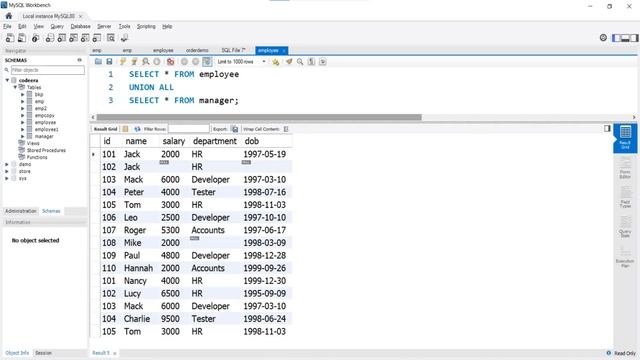The image size is (640, 360).
Task: Click the beautify query broom icon
Action: (x=289, y=62)
